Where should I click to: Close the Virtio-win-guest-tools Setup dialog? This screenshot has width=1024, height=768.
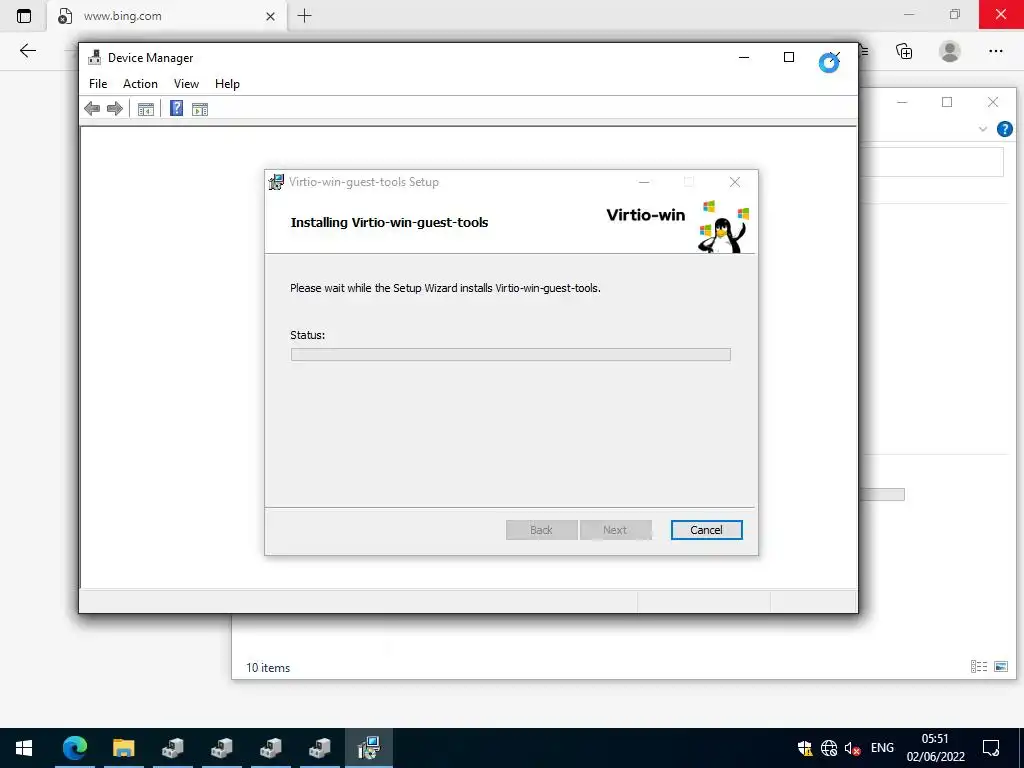[735, 182]
